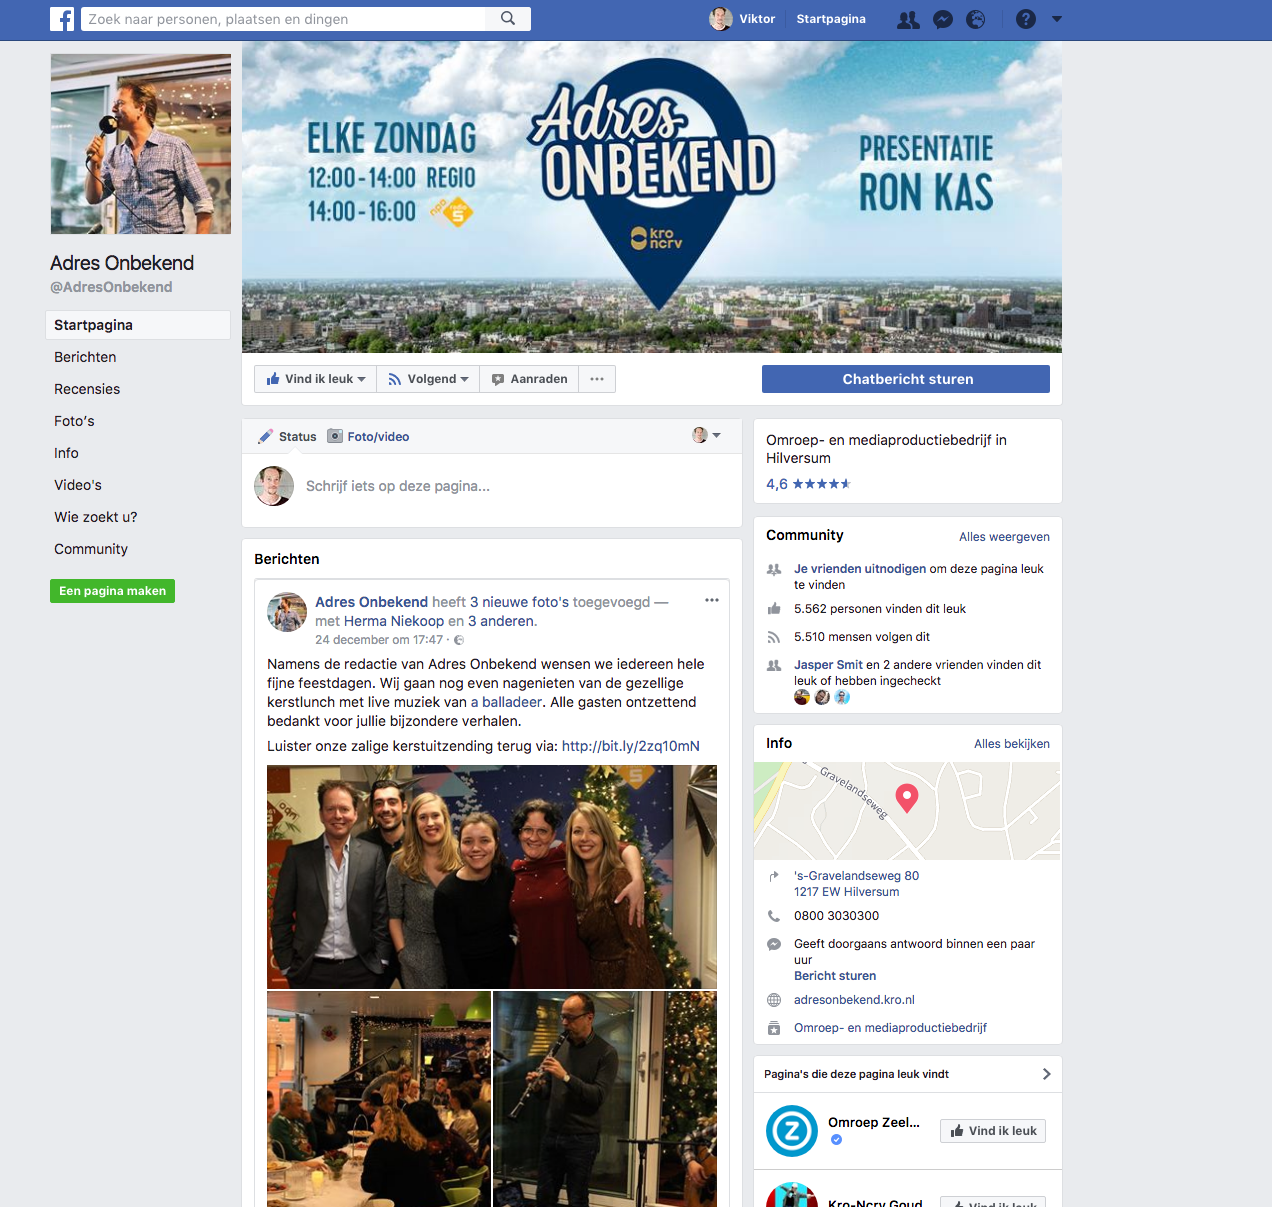Click the 3 nieuwe foto's link

point(519,602)
